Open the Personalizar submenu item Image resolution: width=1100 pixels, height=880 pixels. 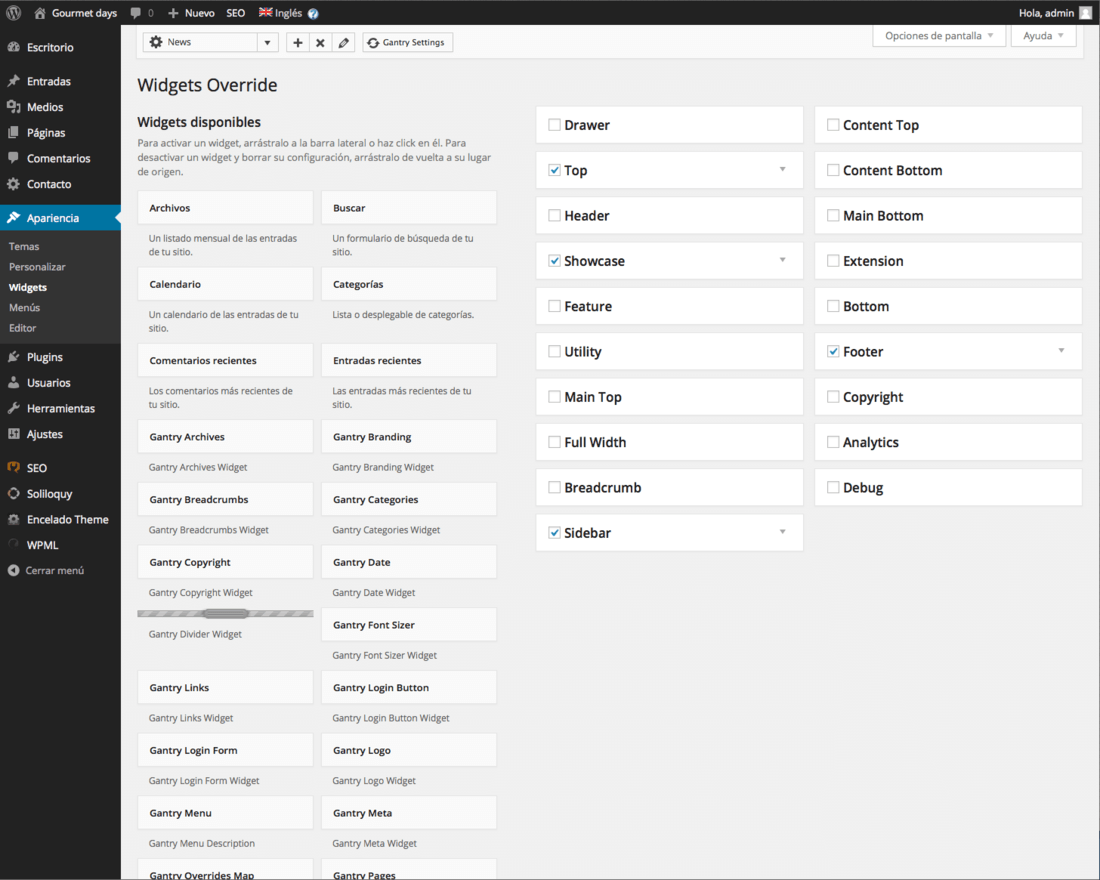click(37, 267)
